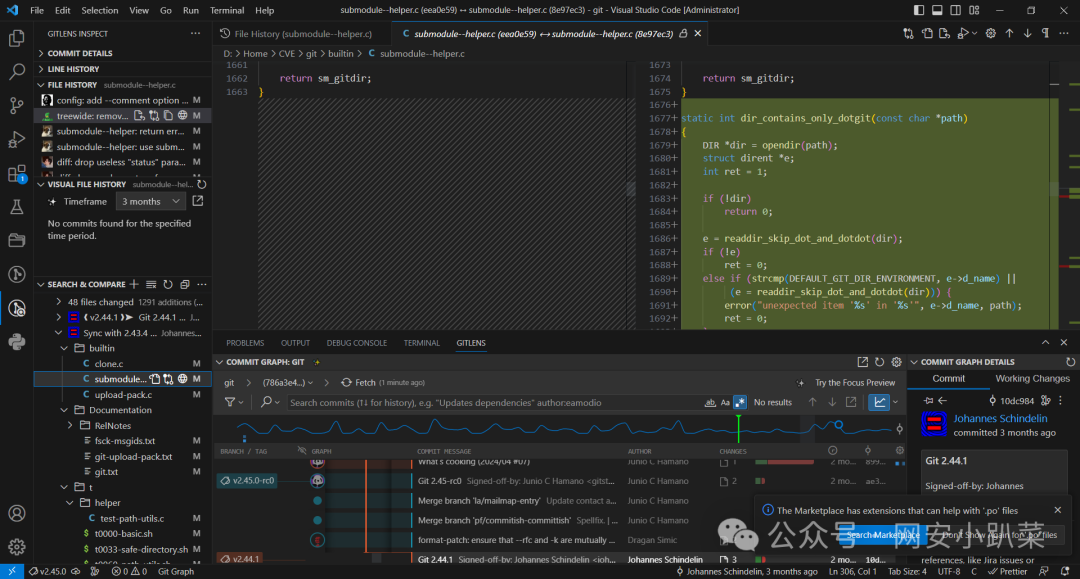Open the Python icon in activity bar
The image size is (1080, 579).
point(16,342)
